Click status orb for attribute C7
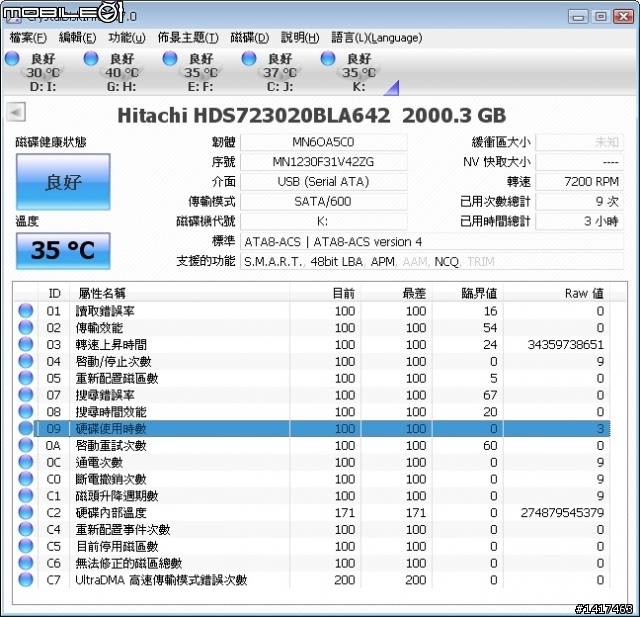This screenshot has width=640, height=617. click(26, 579)
